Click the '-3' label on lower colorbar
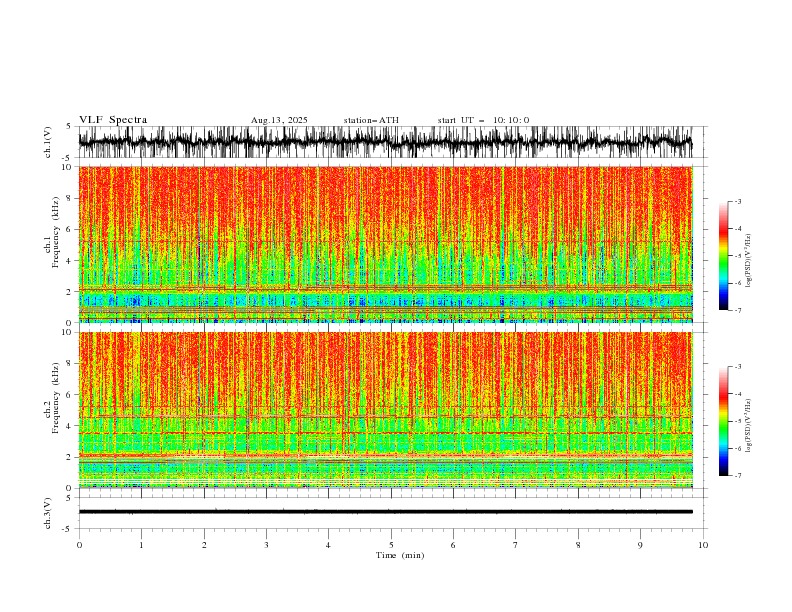 (738, 367)
